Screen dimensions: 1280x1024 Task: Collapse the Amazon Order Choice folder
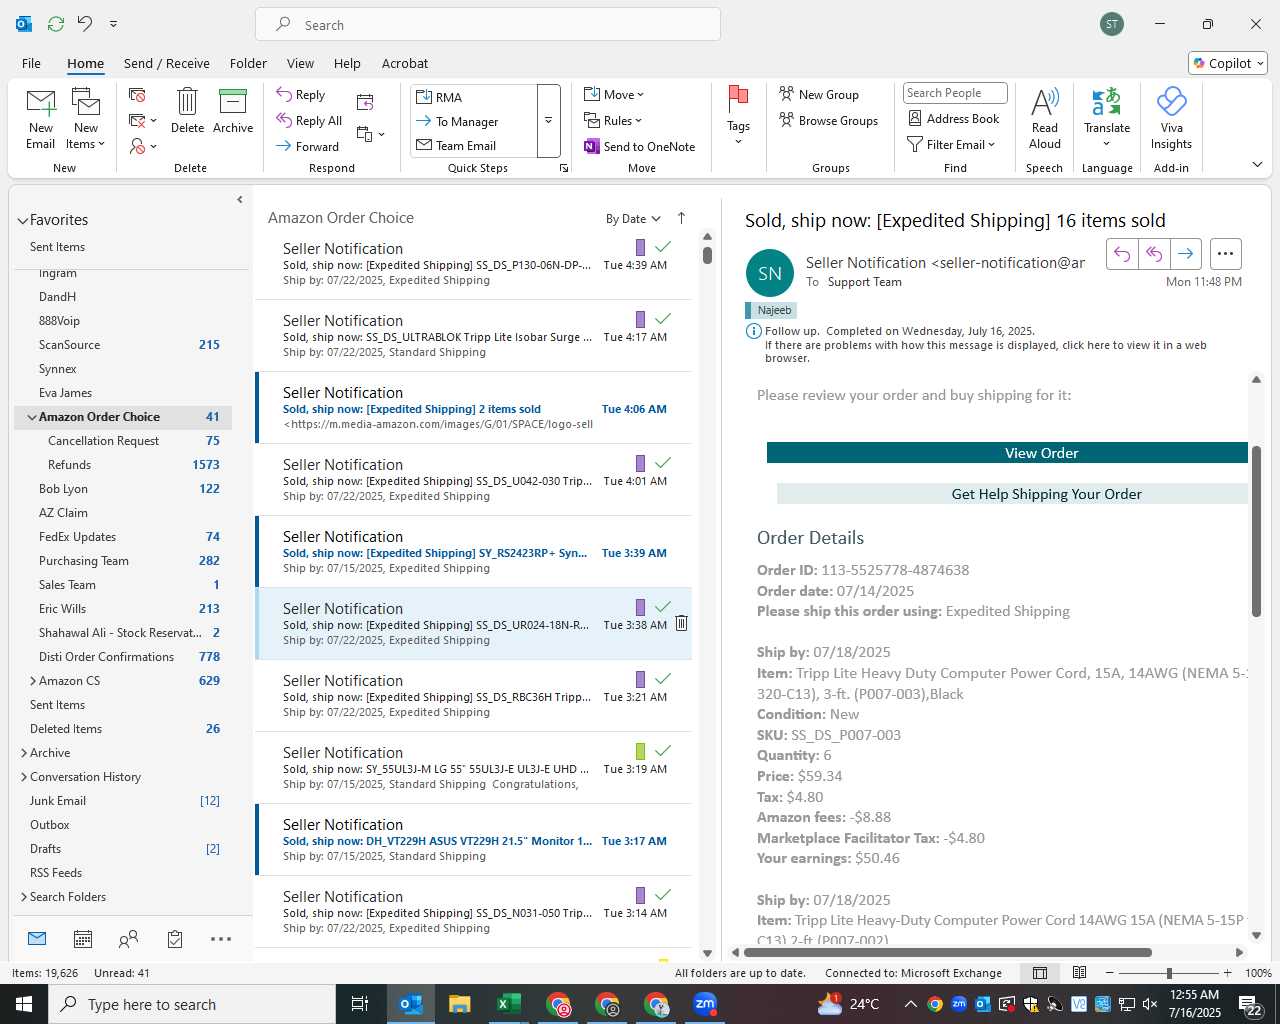[x=32, y=417]
